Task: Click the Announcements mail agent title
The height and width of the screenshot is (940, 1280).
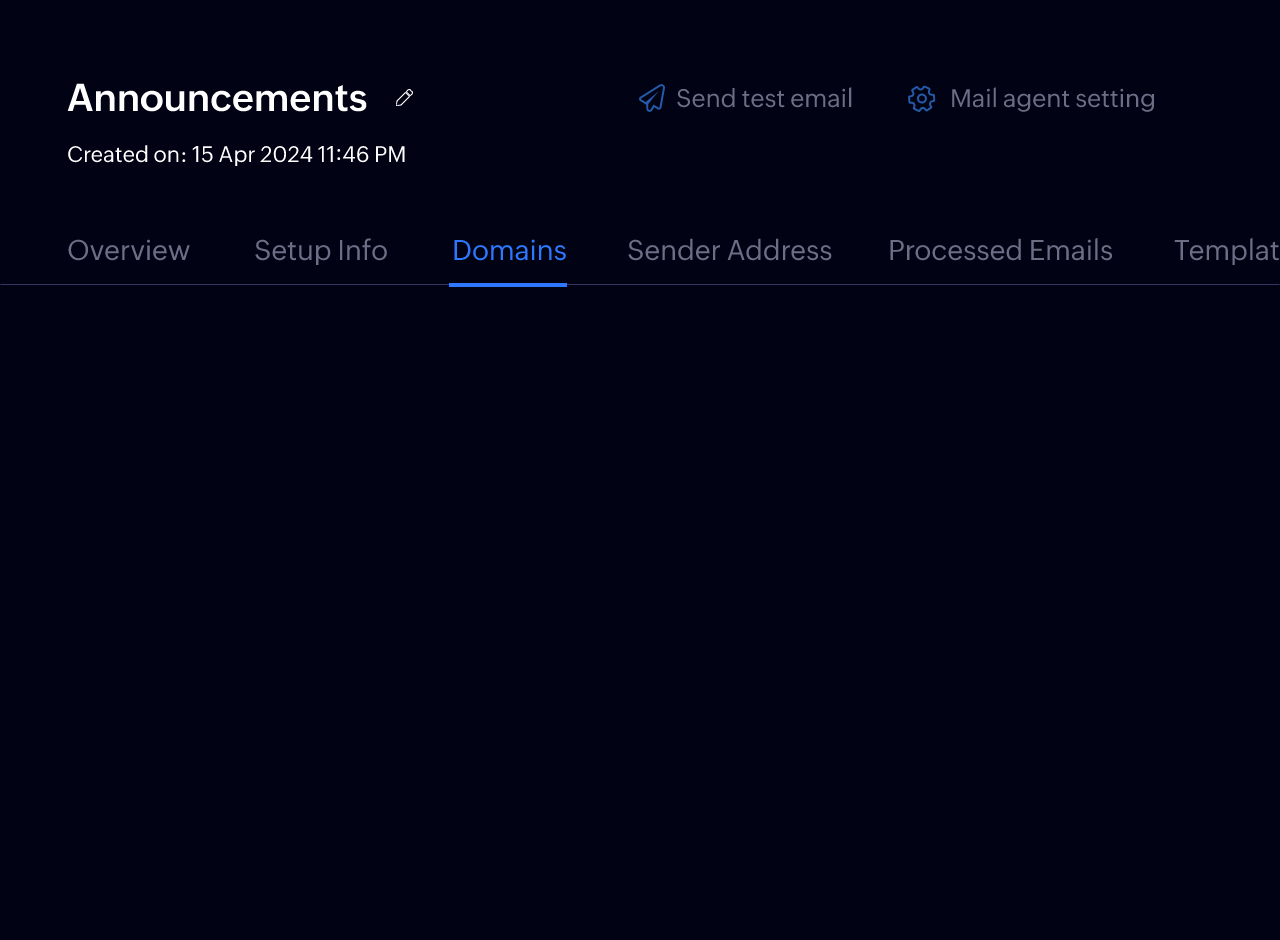Action: point(217,98)
